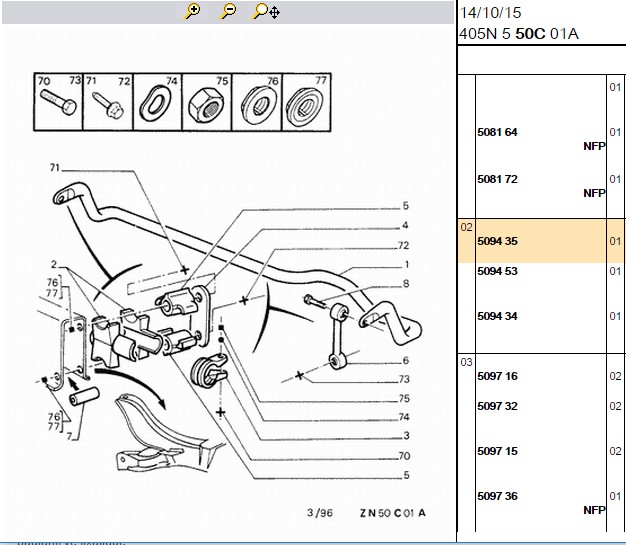626x545 pixels.
Task: Select highlighted part 5094 35
Action: point(497,241)
